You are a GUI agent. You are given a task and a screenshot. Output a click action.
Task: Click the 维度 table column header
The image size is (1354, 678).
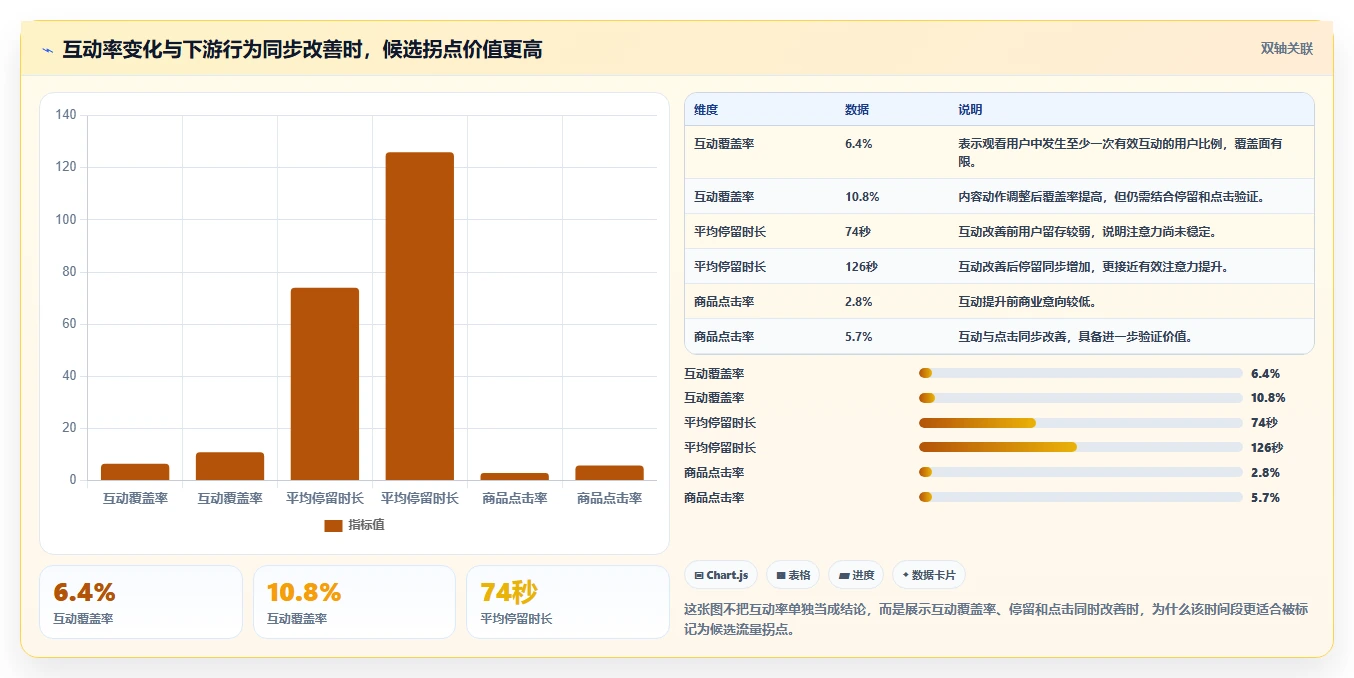(x=706, y=110)
